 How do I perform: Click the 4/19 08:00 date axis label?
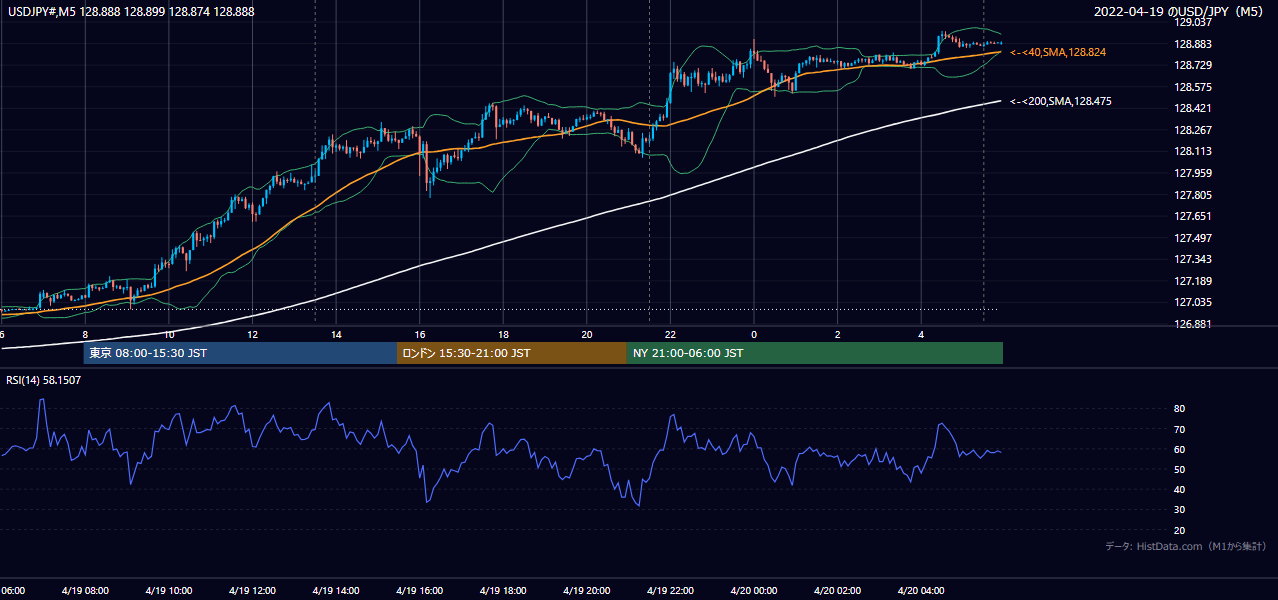(85, 591)
